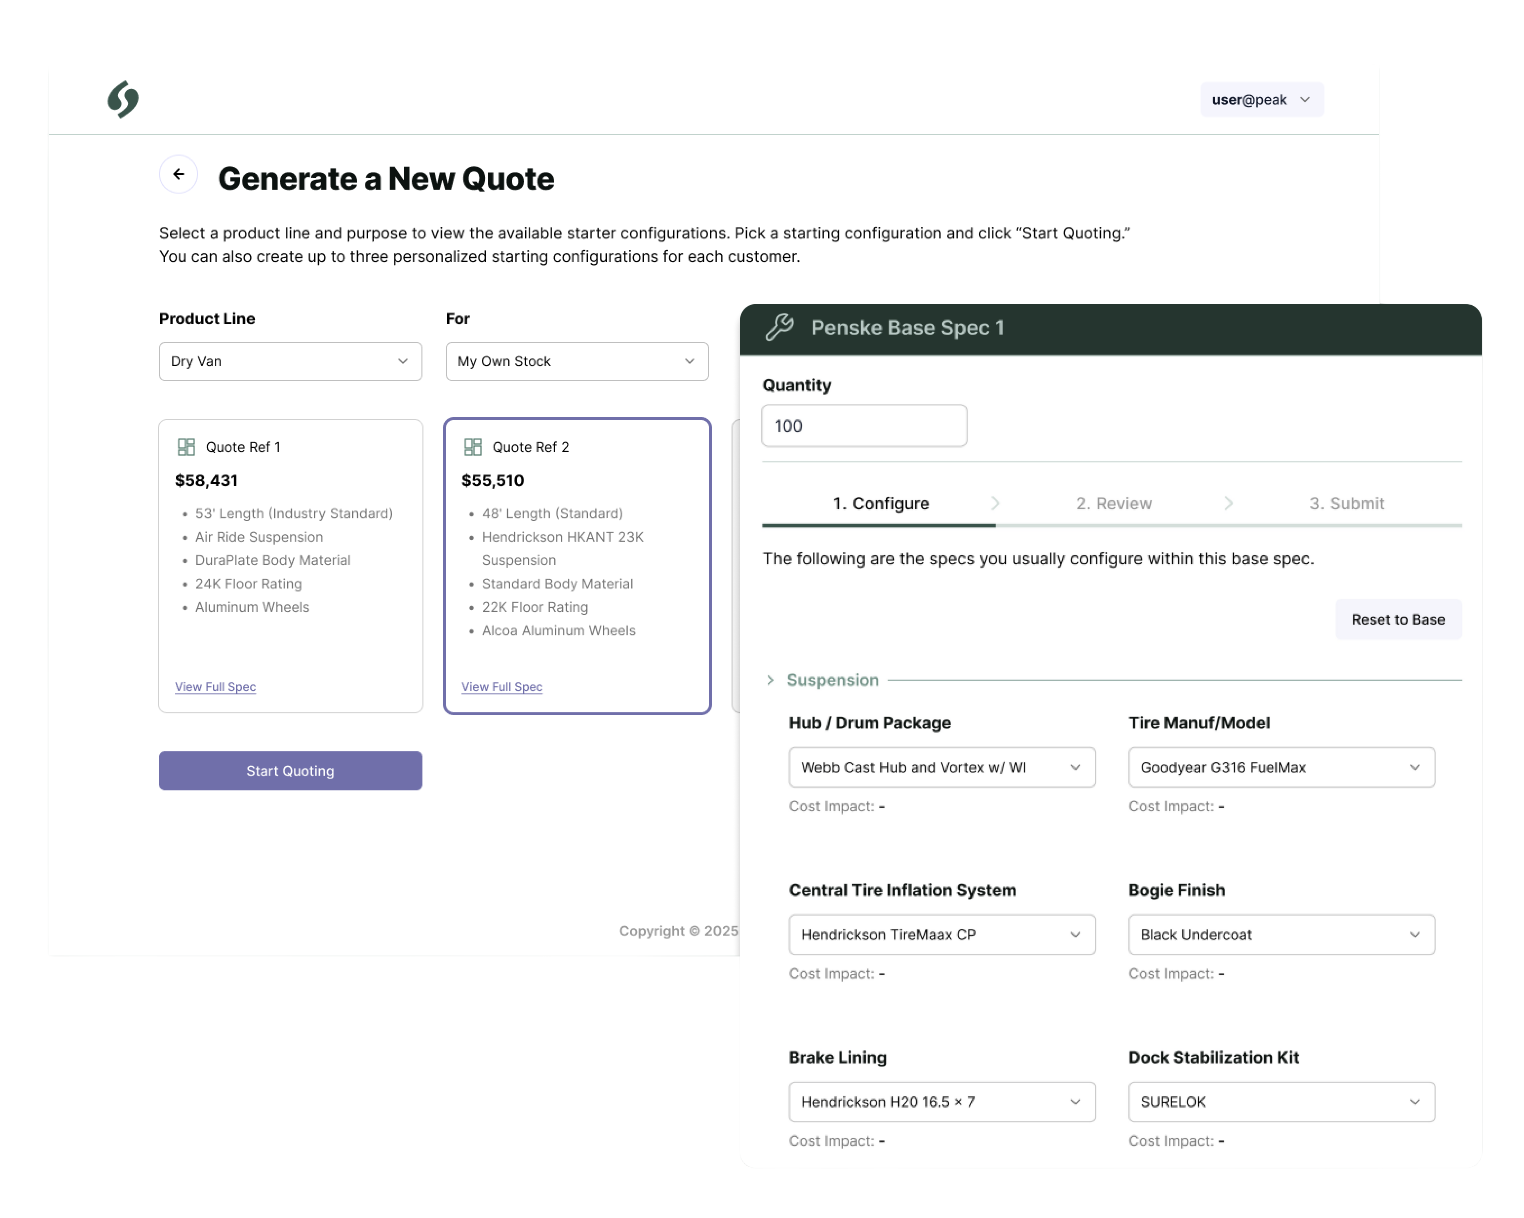Expand Central Tire Inflation System options
This screenshot has width=1524, height=1218.
click(941, 934)
